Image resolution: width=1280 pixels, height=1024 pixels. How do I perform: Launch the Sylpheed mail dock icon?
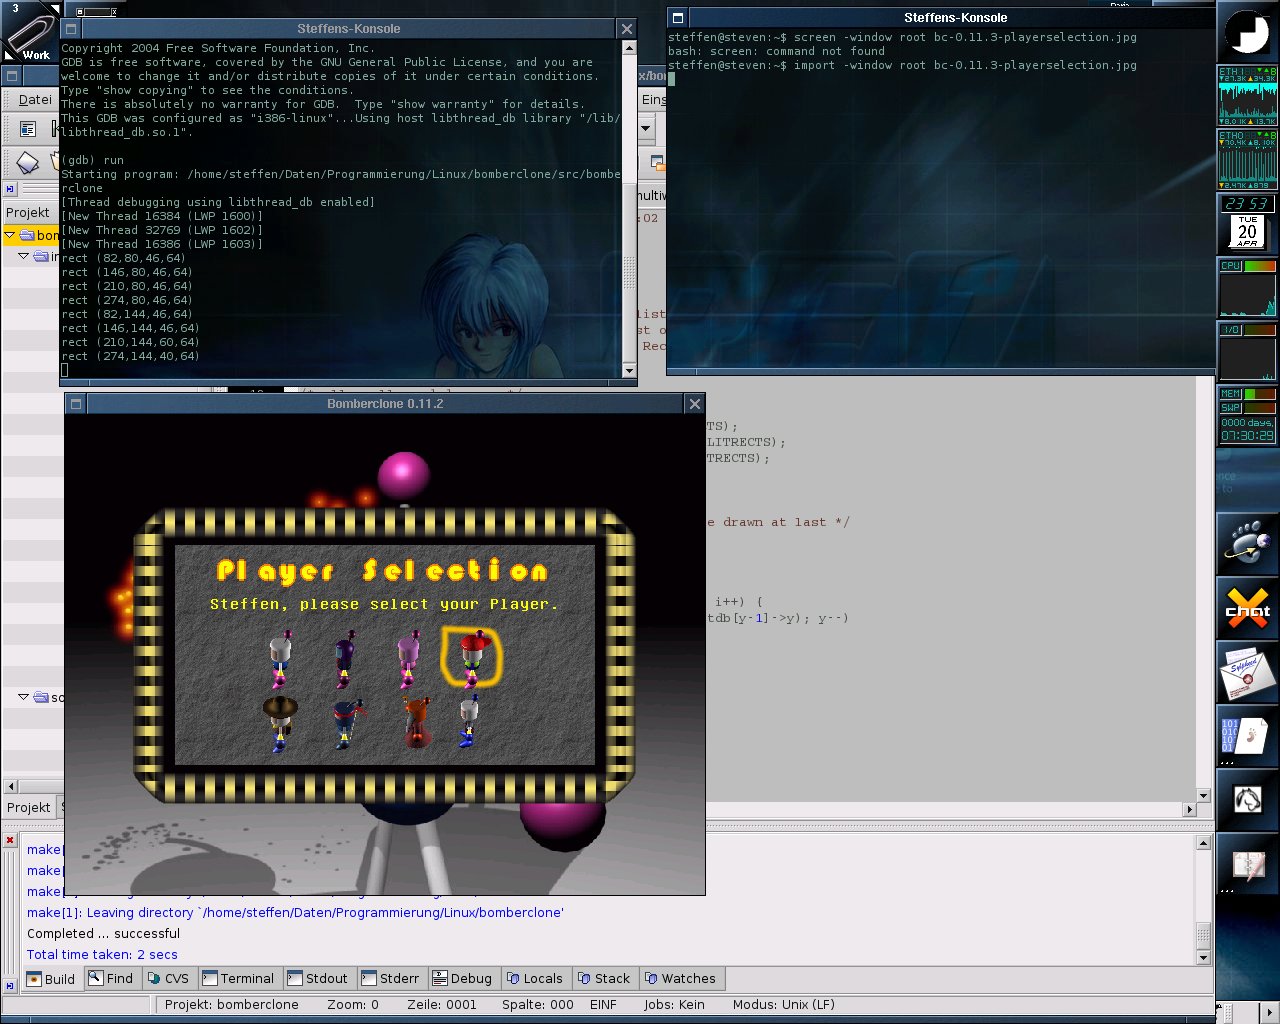1247,672
